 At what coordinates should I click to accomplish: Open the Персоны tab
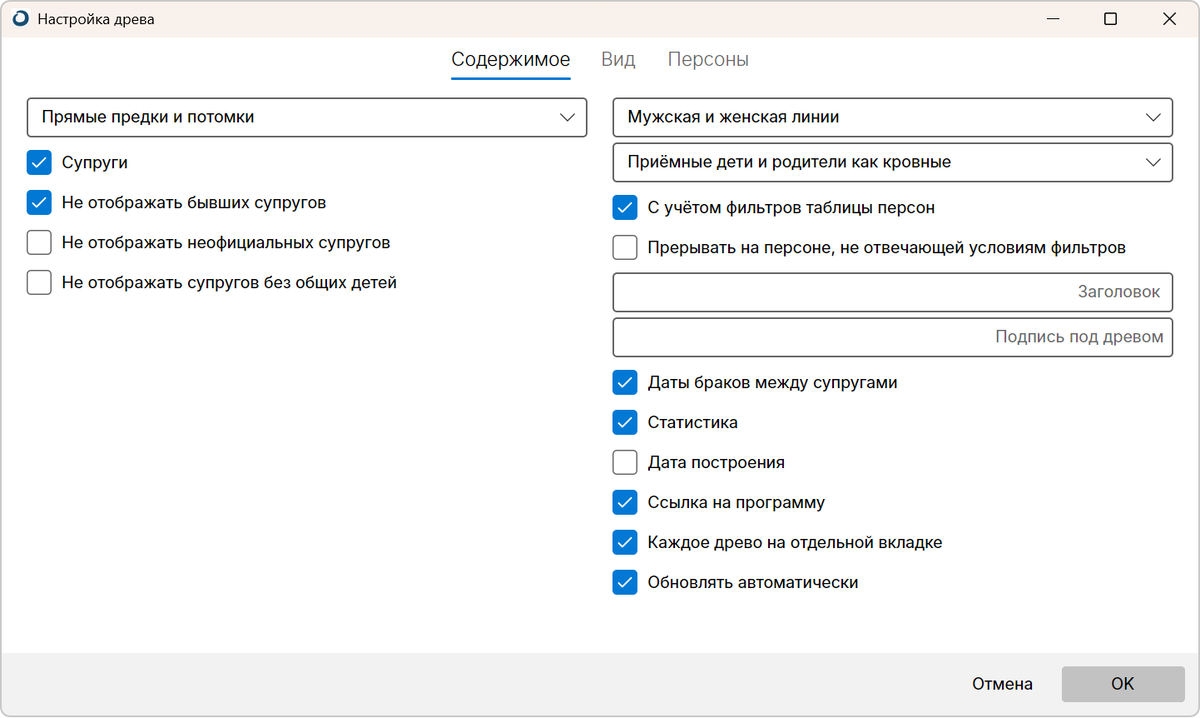coord(708,59)
